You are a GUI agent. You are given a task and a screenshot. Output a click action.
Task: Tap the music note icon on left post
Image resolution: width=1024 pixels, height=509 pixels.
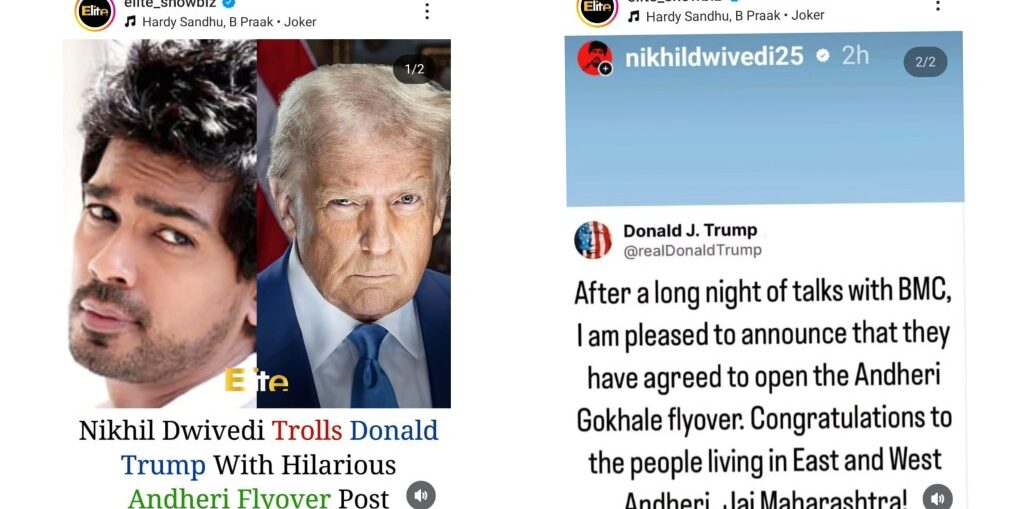click(130, 22)
